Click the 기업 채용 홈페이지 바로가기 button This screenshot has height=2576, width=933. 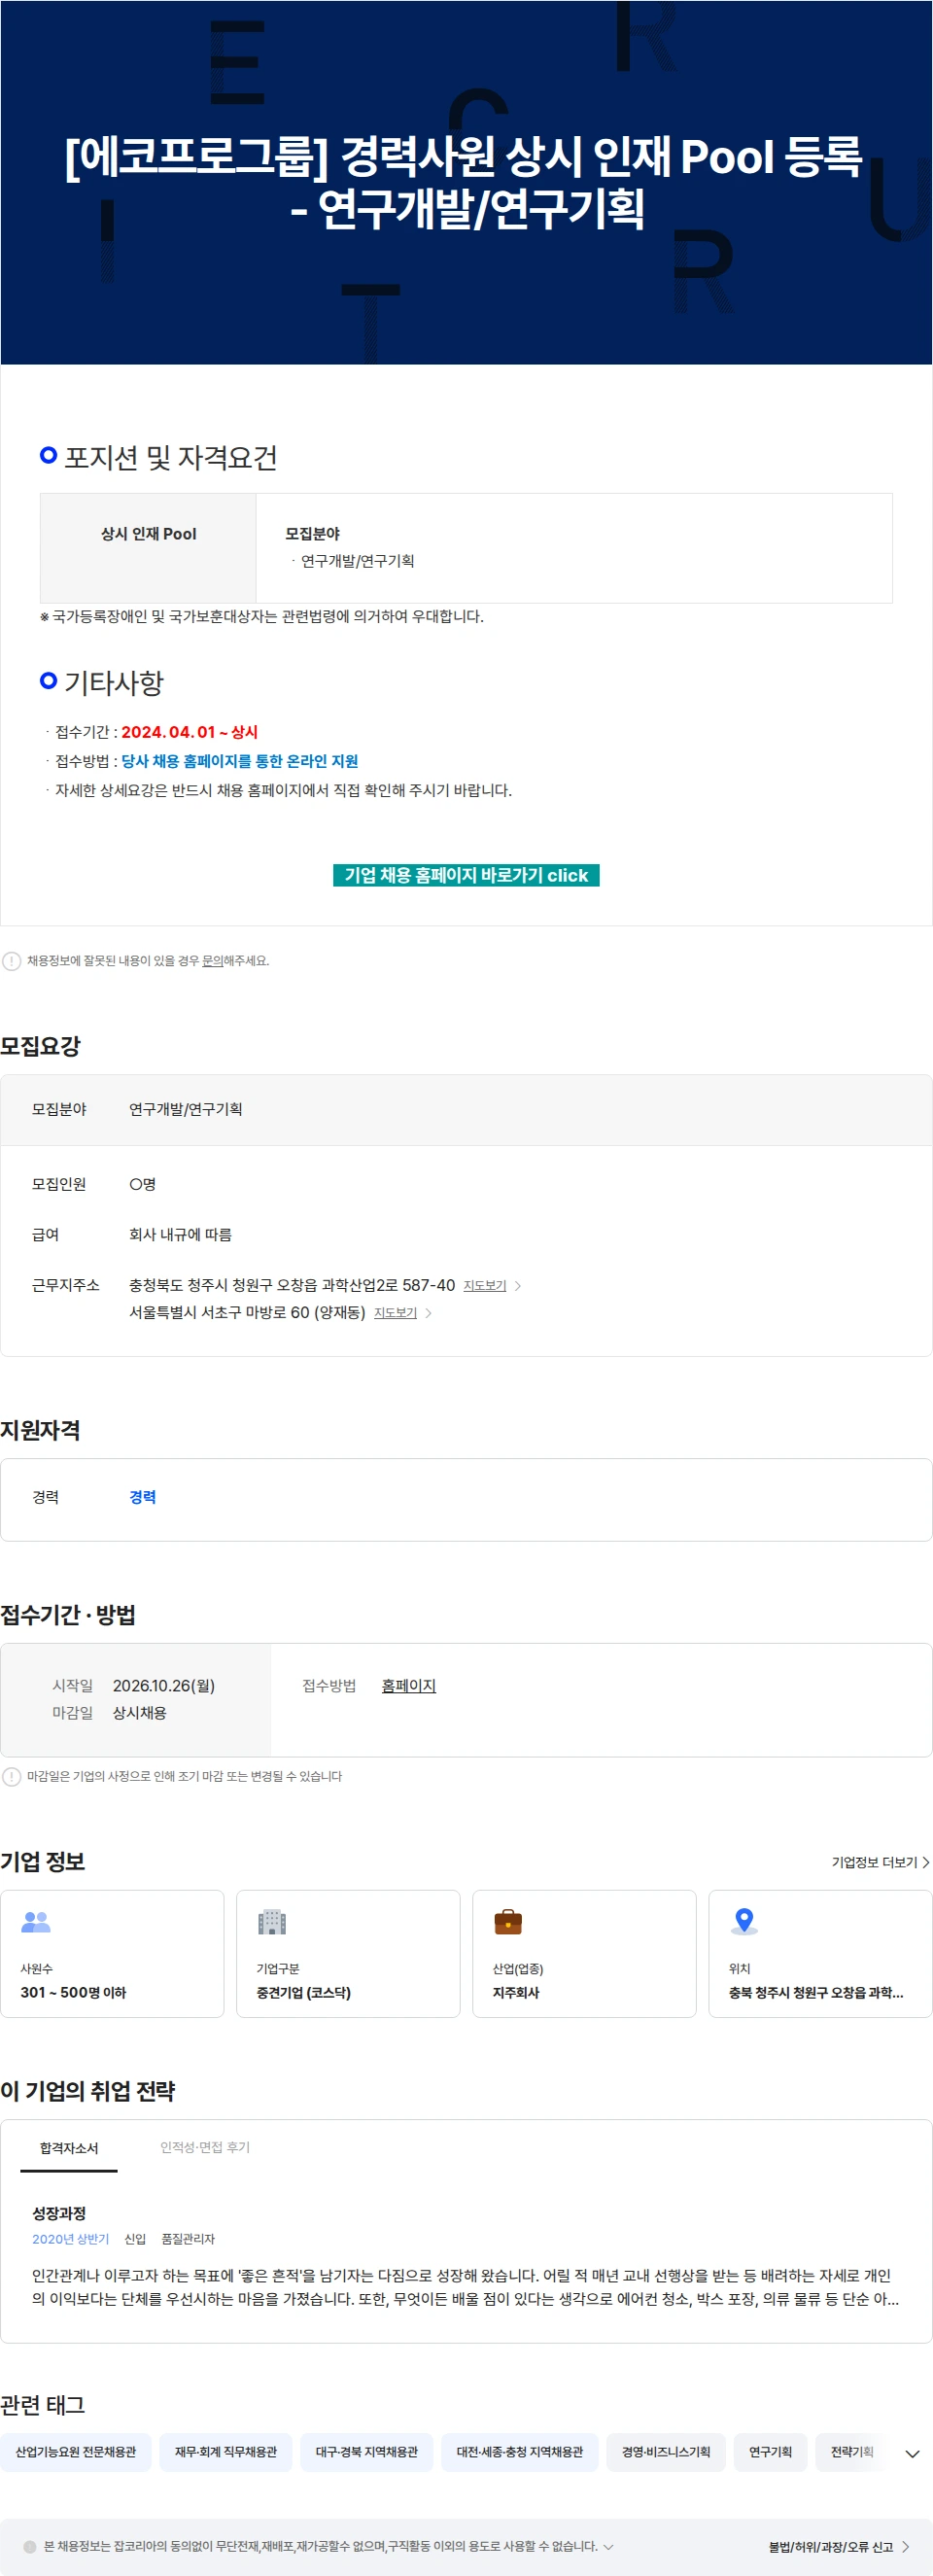pyautogui.click(x=466, y=875)
